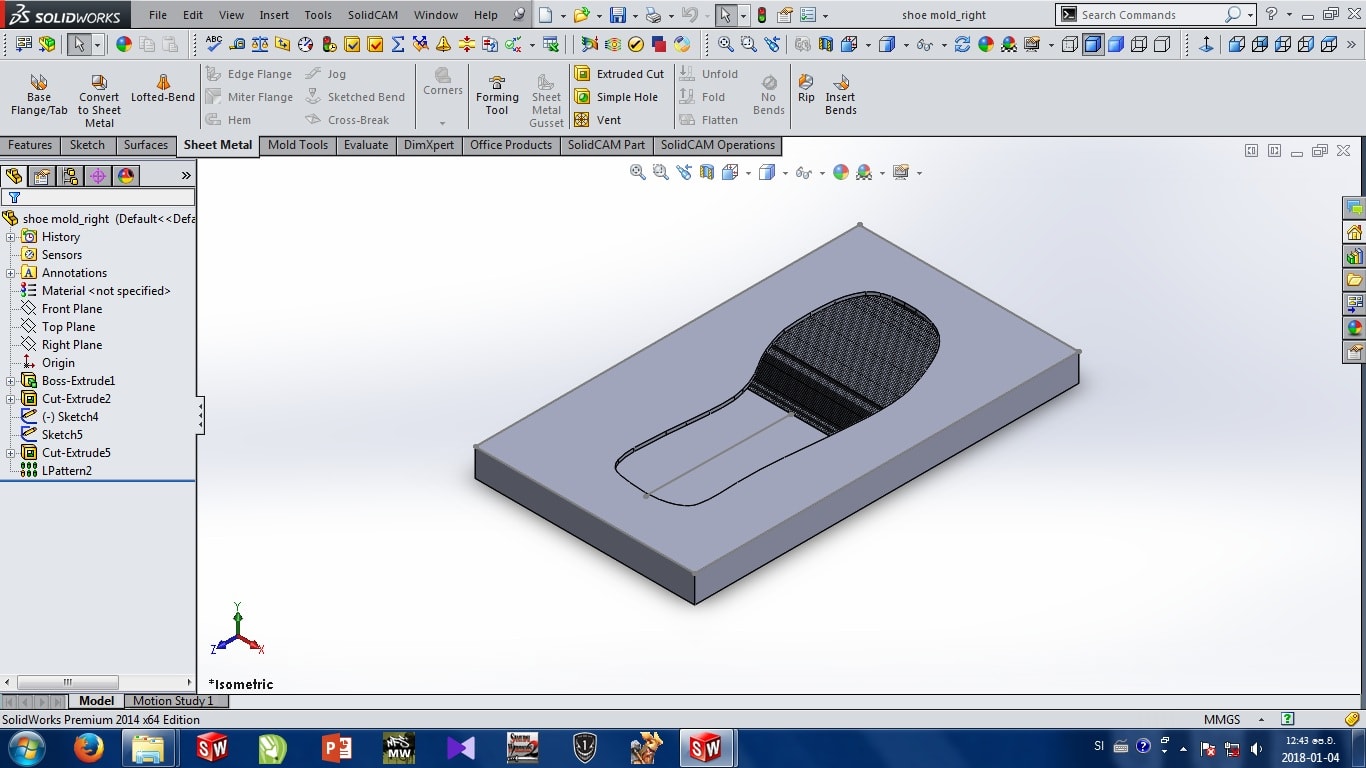Expand the feature manager tabs chevron
The image size is (1366, 768).
(186, 176)
